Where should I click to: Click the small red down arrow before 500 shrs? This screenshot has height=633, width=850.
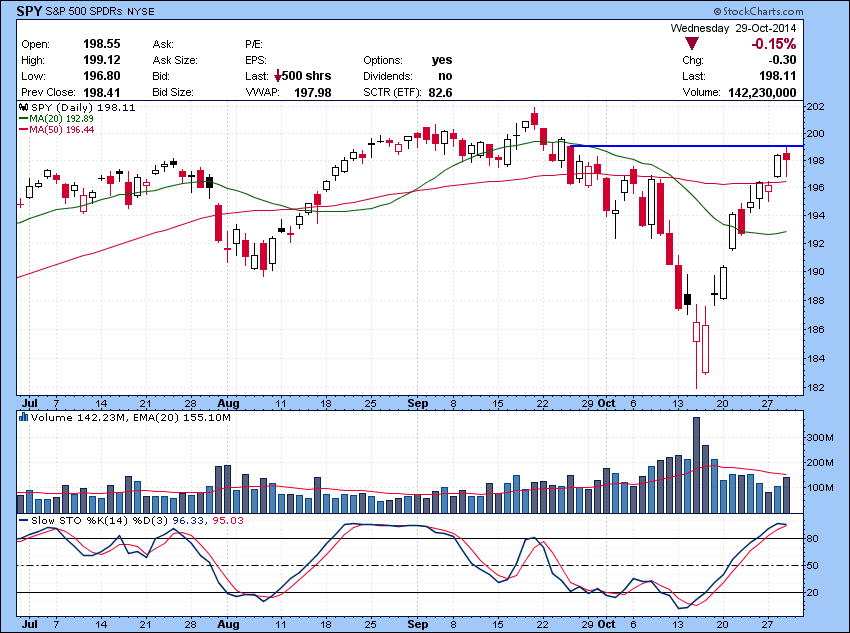[x=278, y=76]
